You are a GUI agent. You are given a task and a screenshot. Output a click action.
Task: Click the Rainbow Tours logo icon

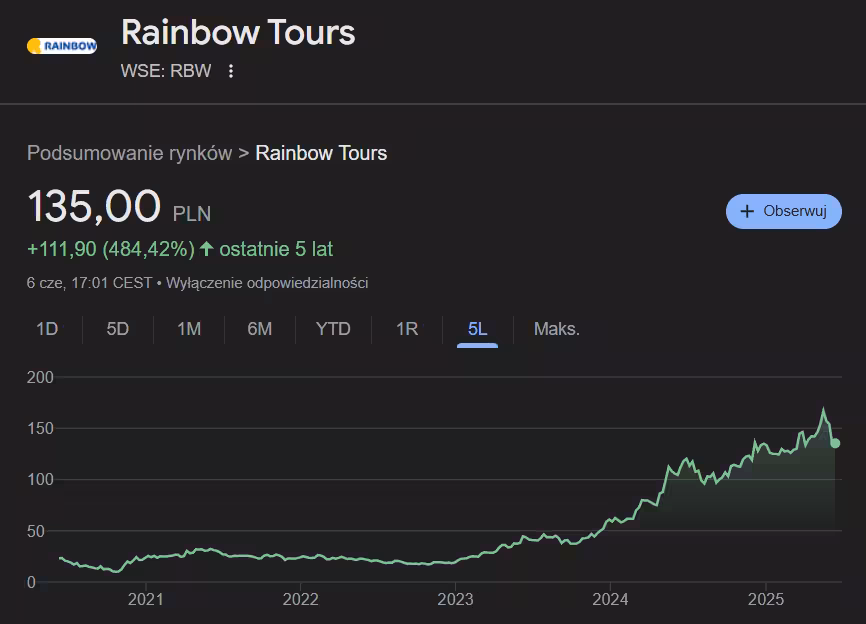pyautogui.click(x=62, y=46)
